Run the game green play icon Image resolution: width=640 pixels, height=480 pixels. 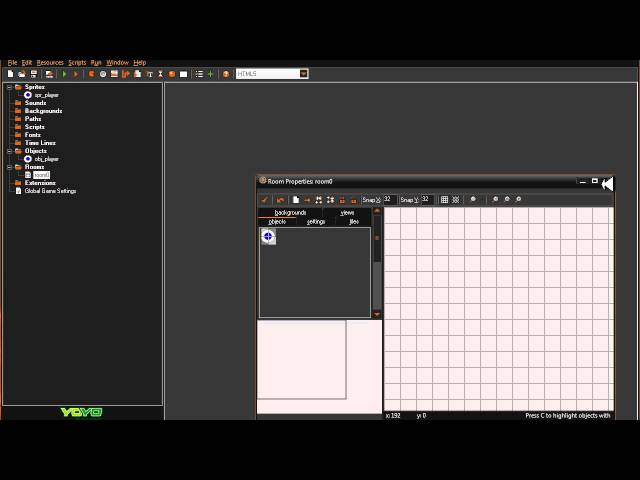[x=64, y=74]
